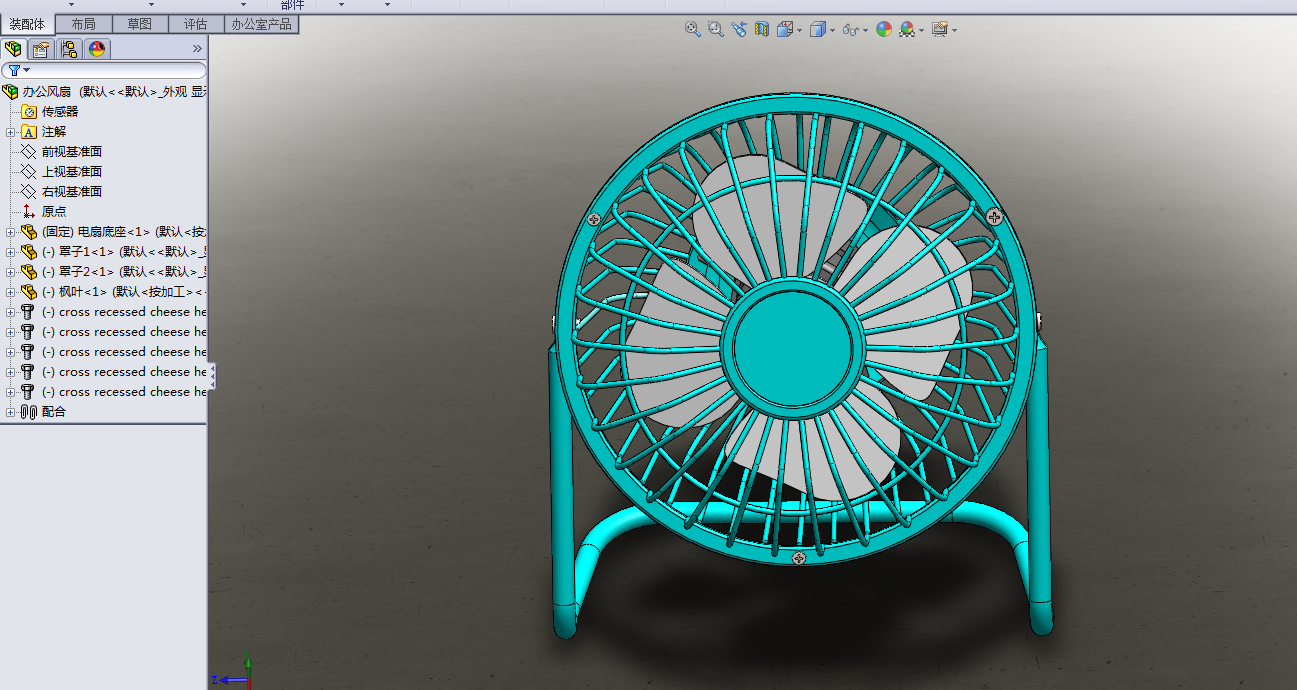Switch to the 办公室产品 tab

[262, 24]
